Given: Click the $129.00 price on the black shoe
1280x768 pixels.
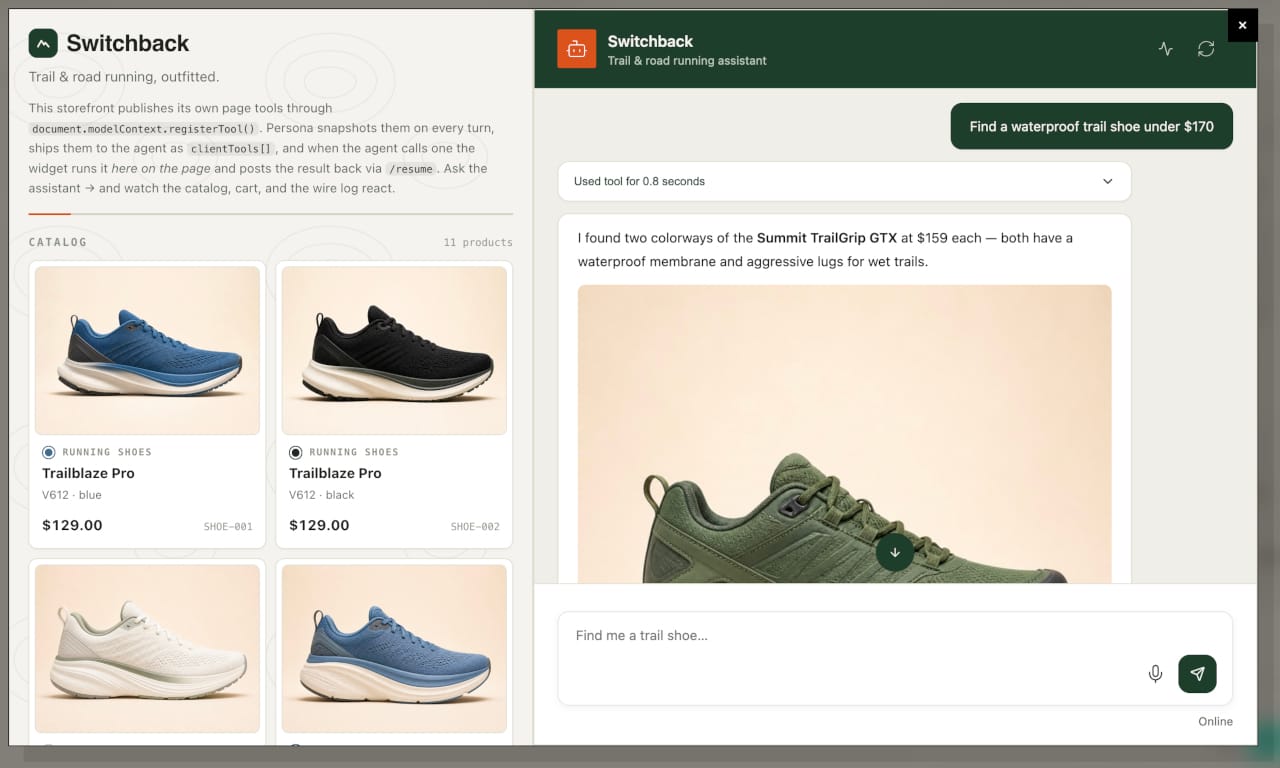Looking at the screenshot, I should [319, 525].
